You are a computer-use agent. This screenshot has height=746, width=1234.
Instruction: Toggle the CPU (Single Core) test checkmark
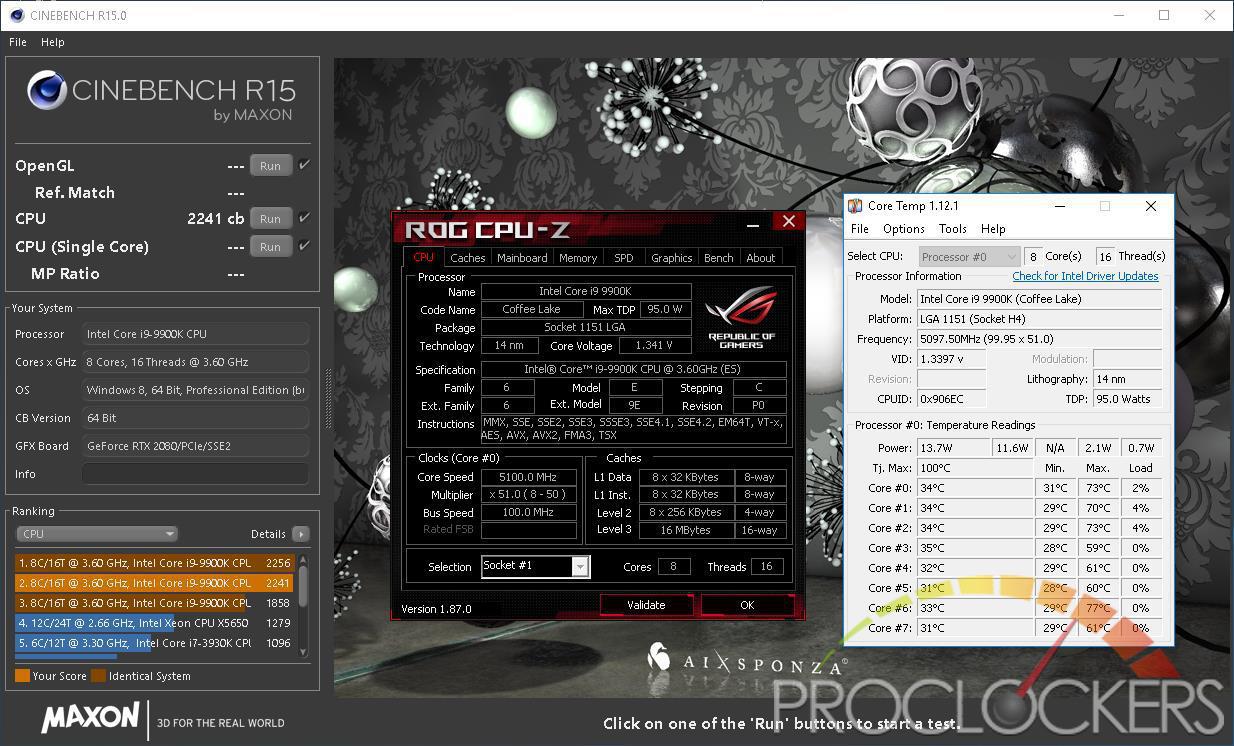[x=304, y=246]
